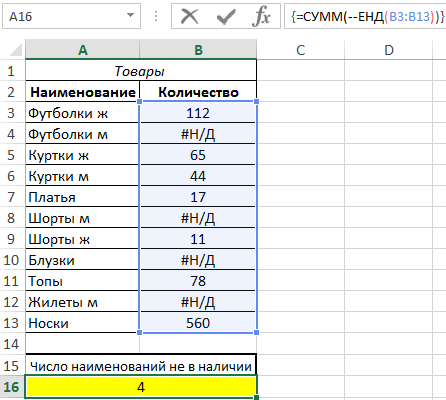
Task: Select row 14 header
Action: point(12,344)
